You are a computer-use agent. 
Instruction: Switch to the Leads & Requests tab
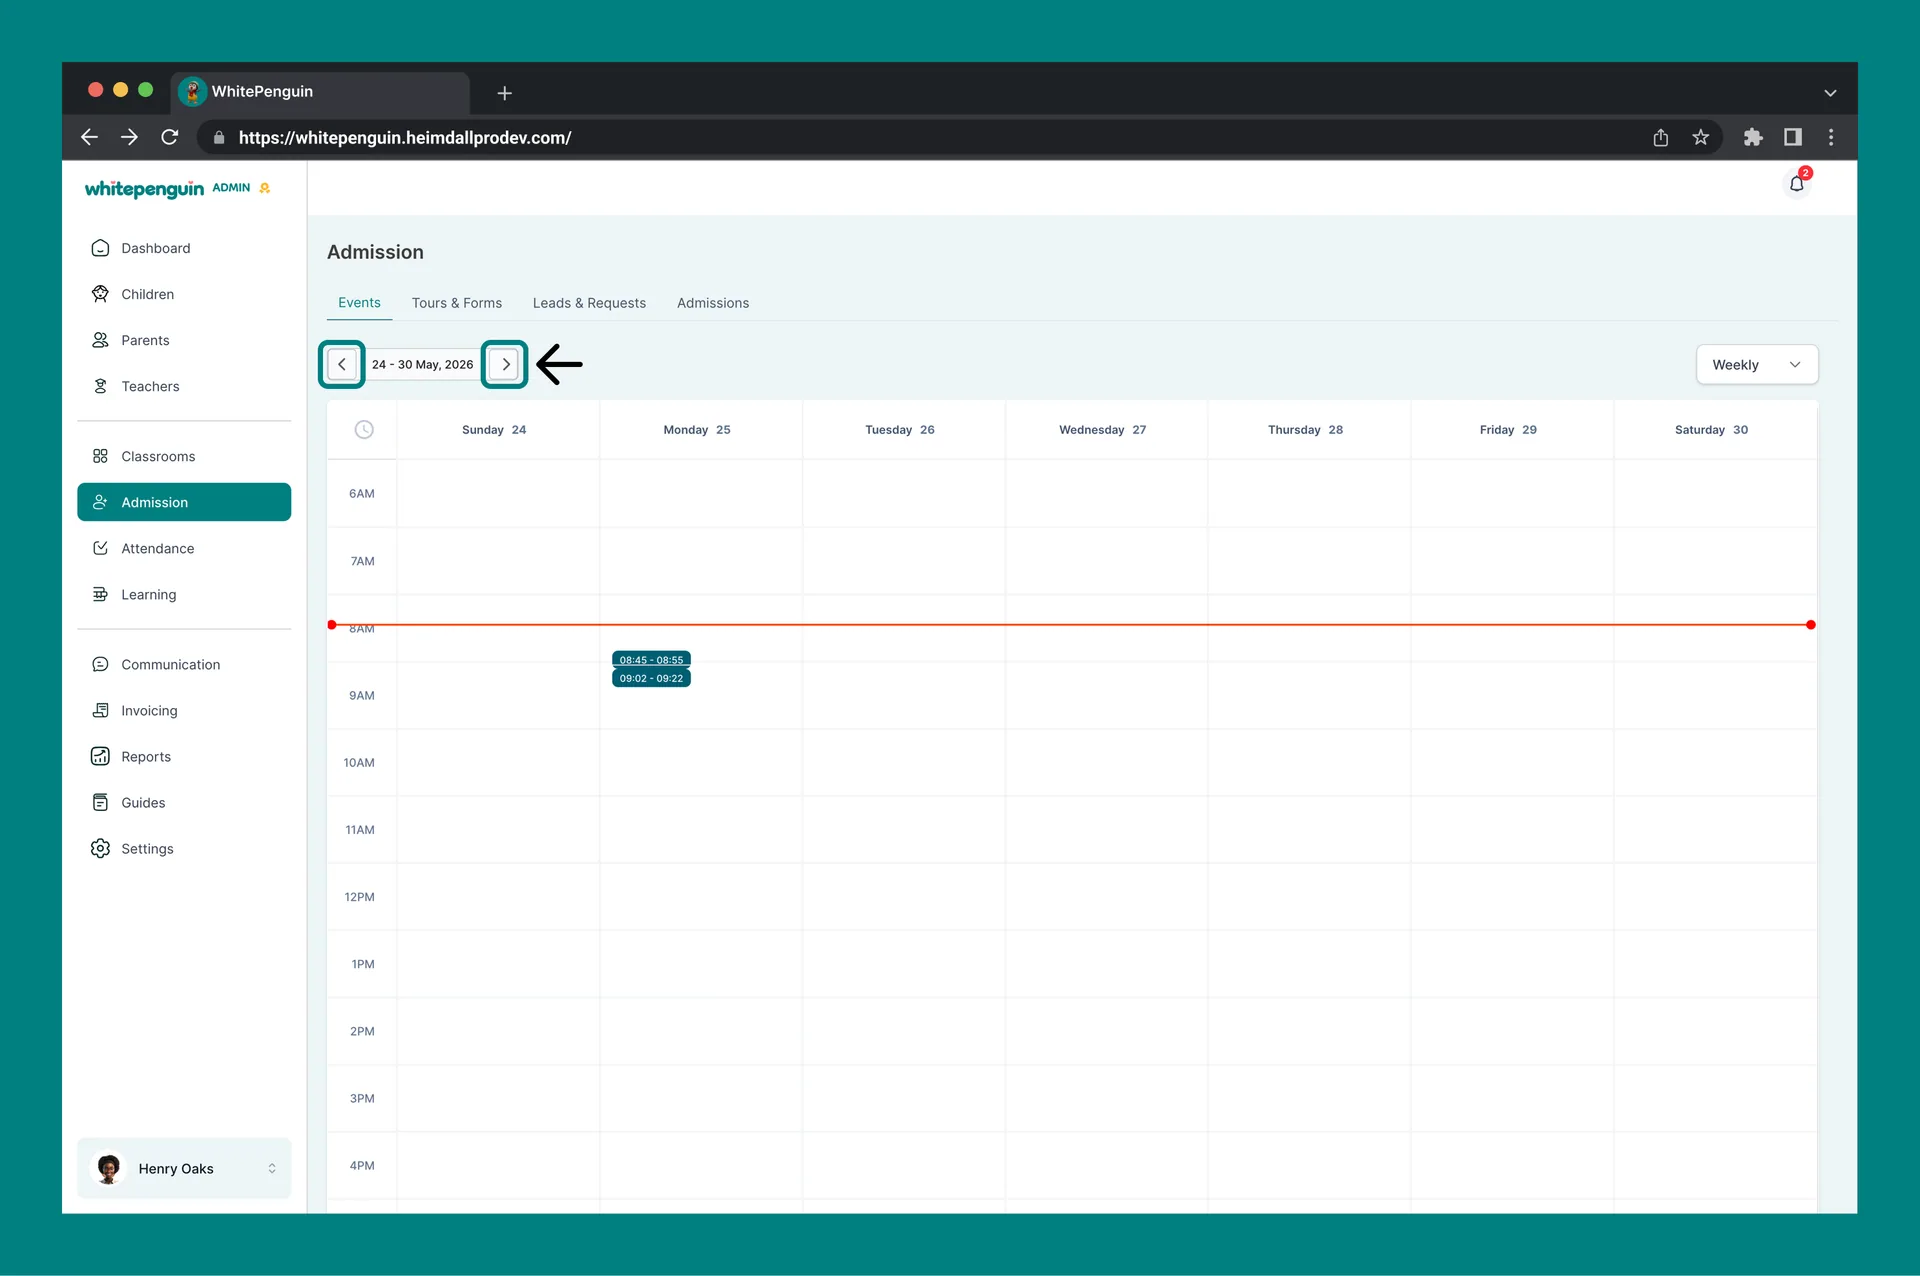pos(589,303)
